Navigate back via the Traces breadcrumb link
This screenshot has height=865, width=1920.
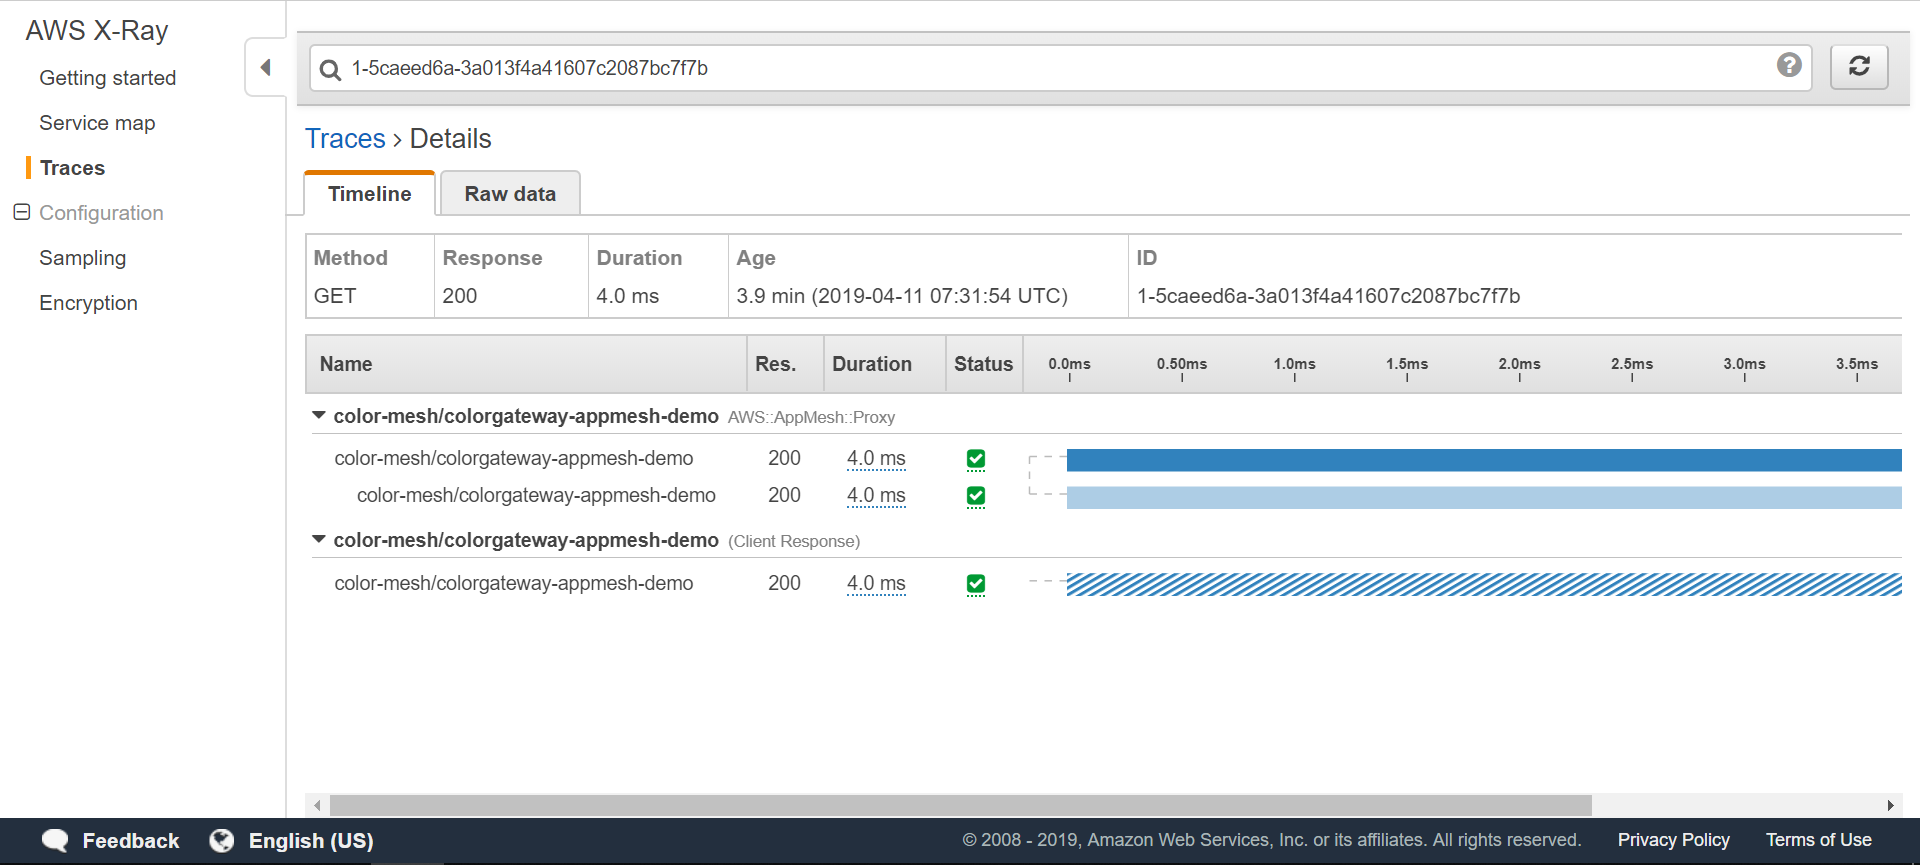click(345, 139)
